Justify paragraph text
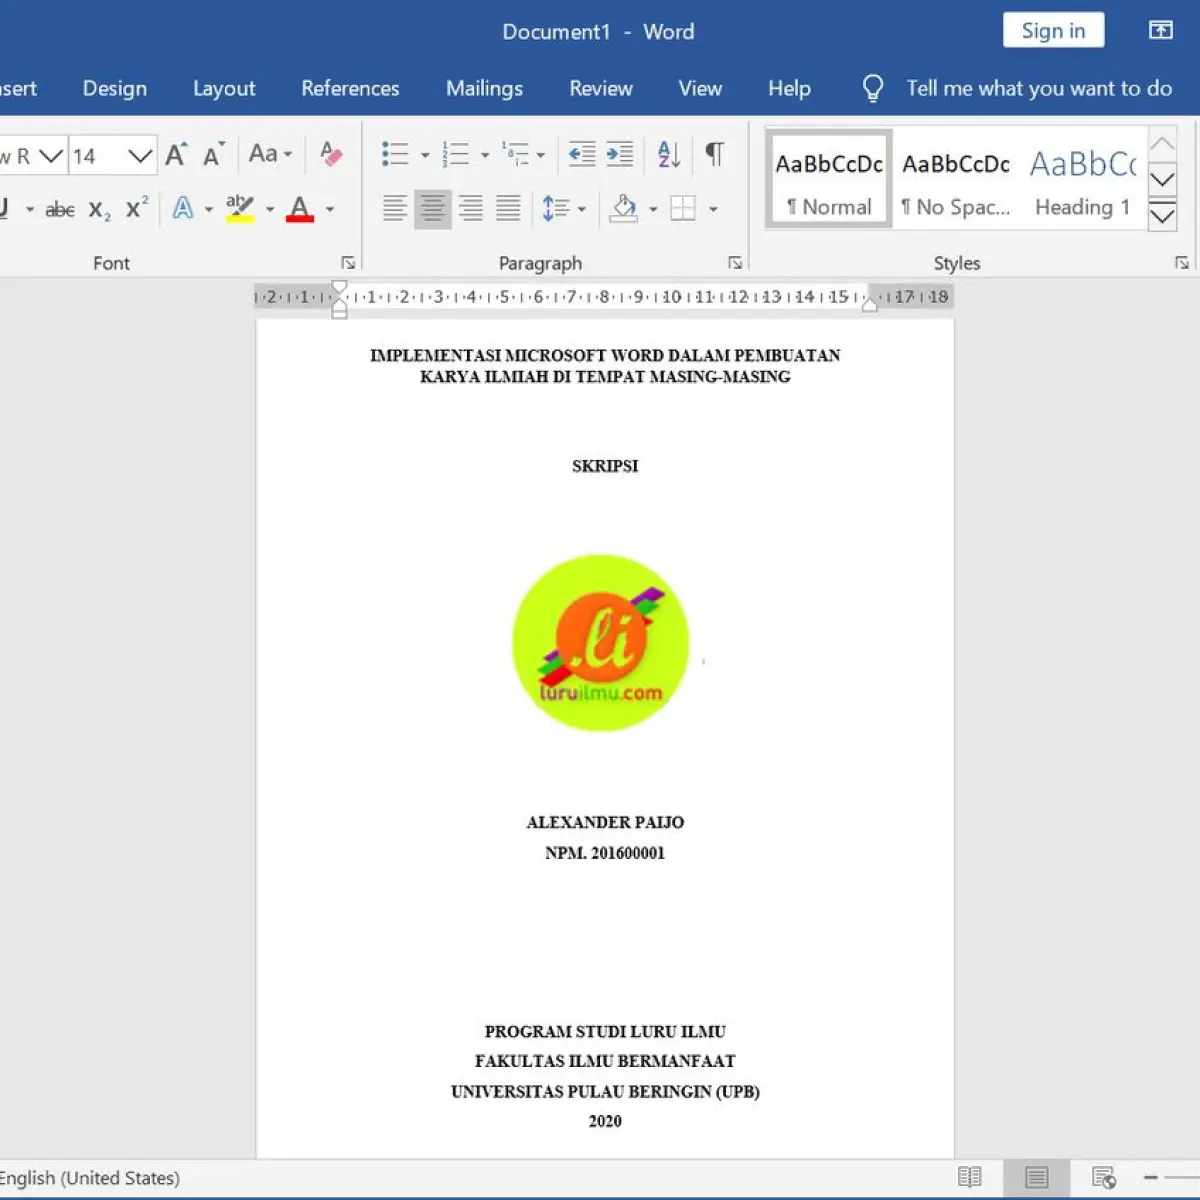Viewport: 1200px width, 1200px height. (x=508, y=209)
